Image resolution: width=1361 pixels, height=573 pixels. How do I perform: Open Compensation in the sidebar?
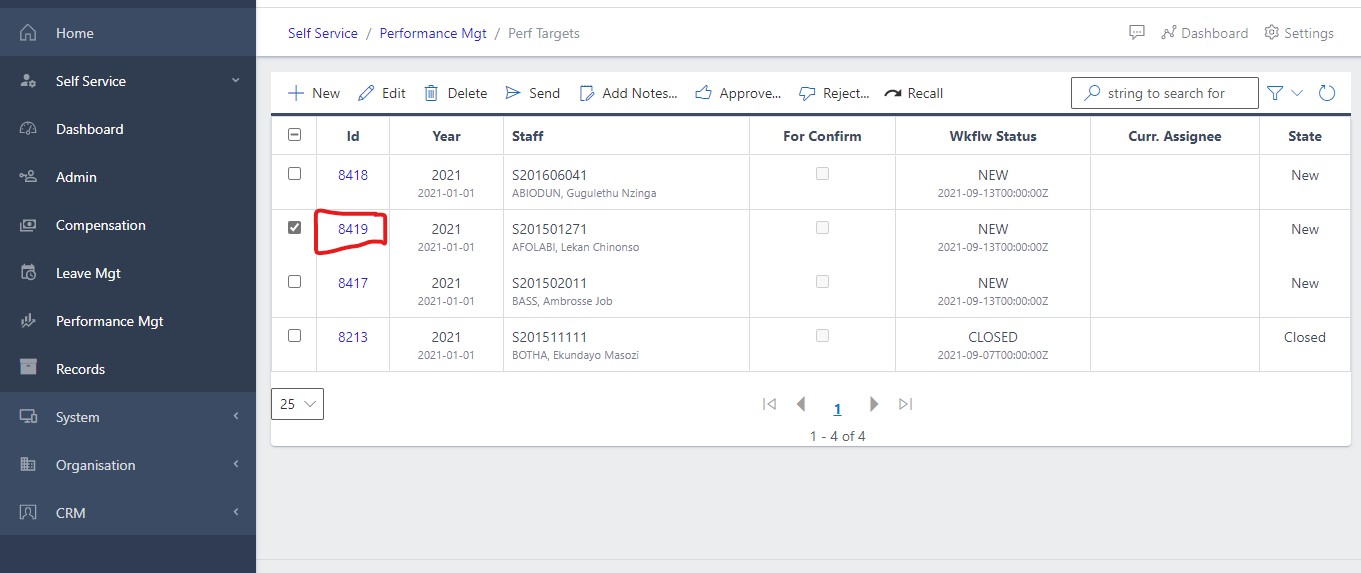click(100, 225)
